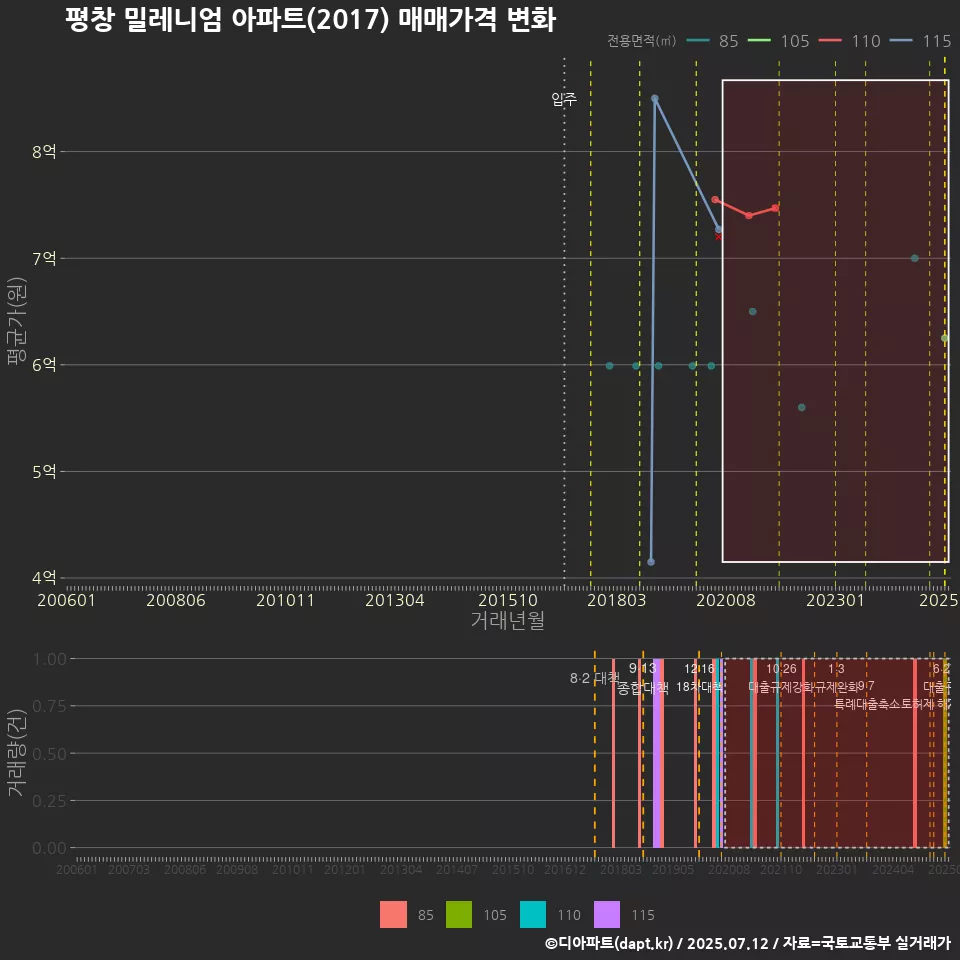Click the '0.25' volume axis label
This screenshot has width=960, height=960.
[x=50, y=801]
